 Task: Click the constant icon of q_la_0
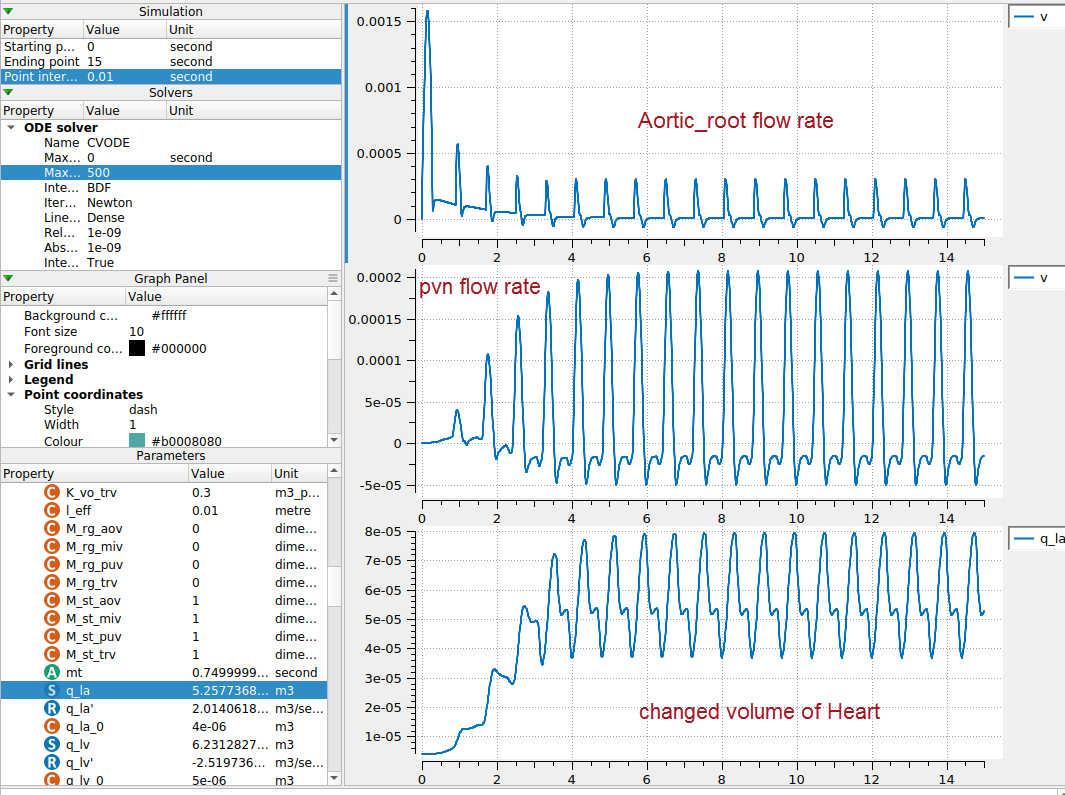tap(52, 726)
